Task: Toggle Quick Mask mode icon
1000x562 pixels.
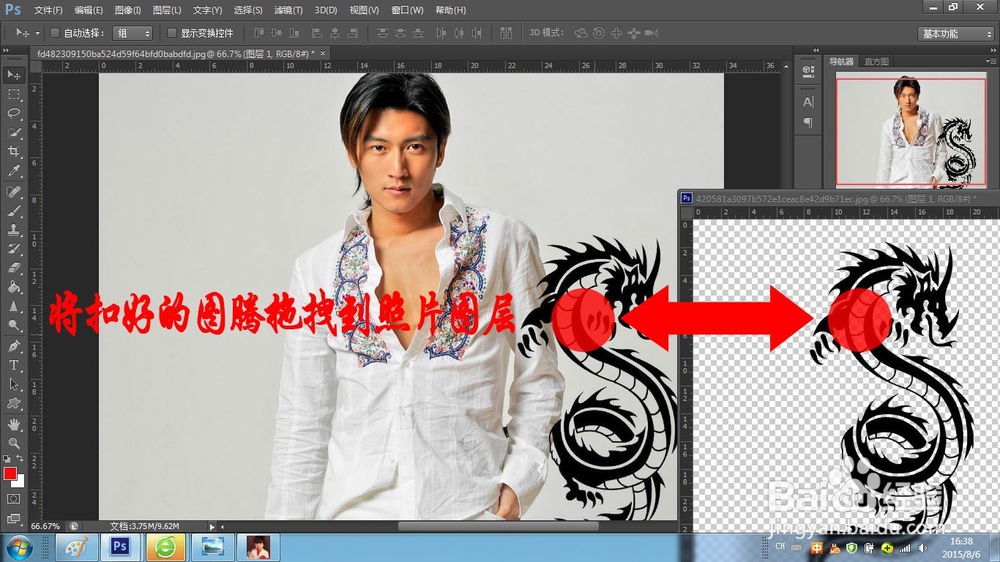Action: click(x=13, y=499)
